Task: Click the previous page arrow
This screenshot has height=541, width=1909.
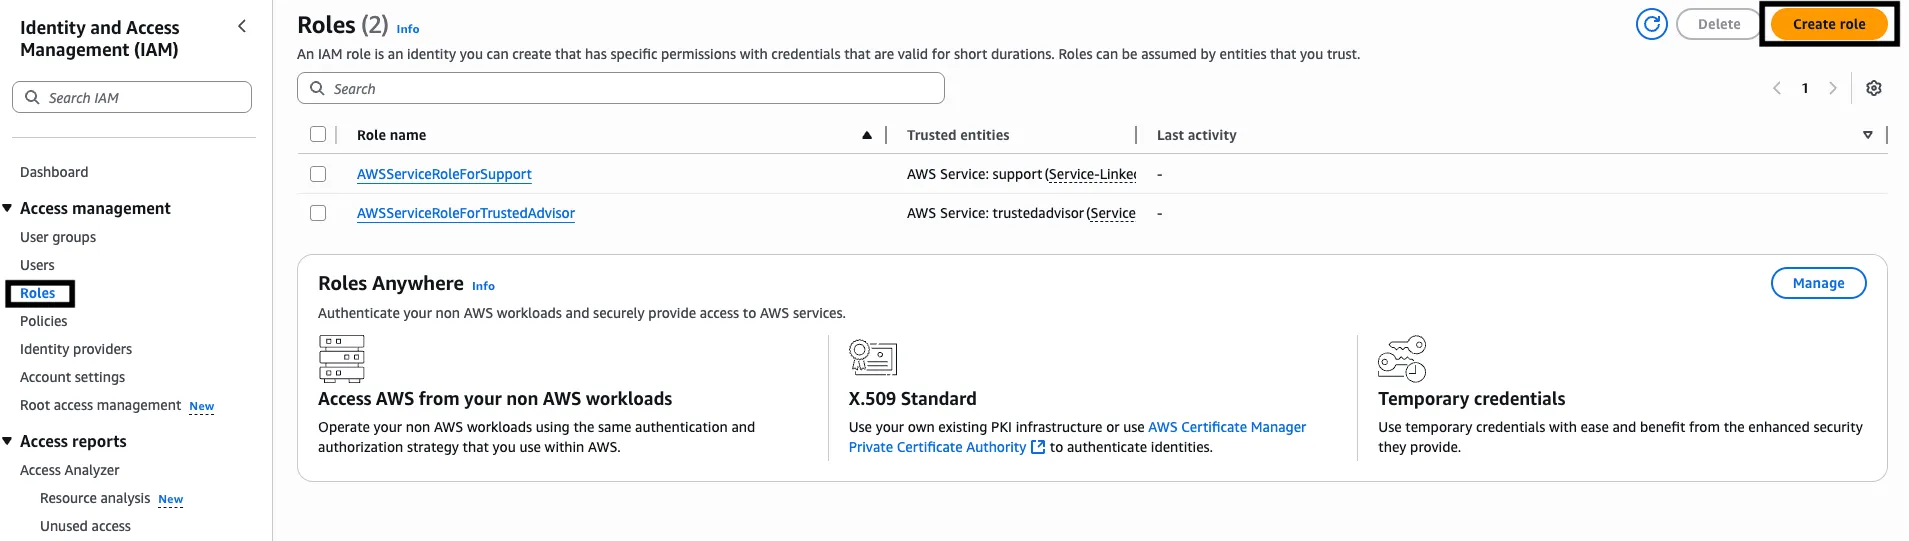Action: [1777, 88]
